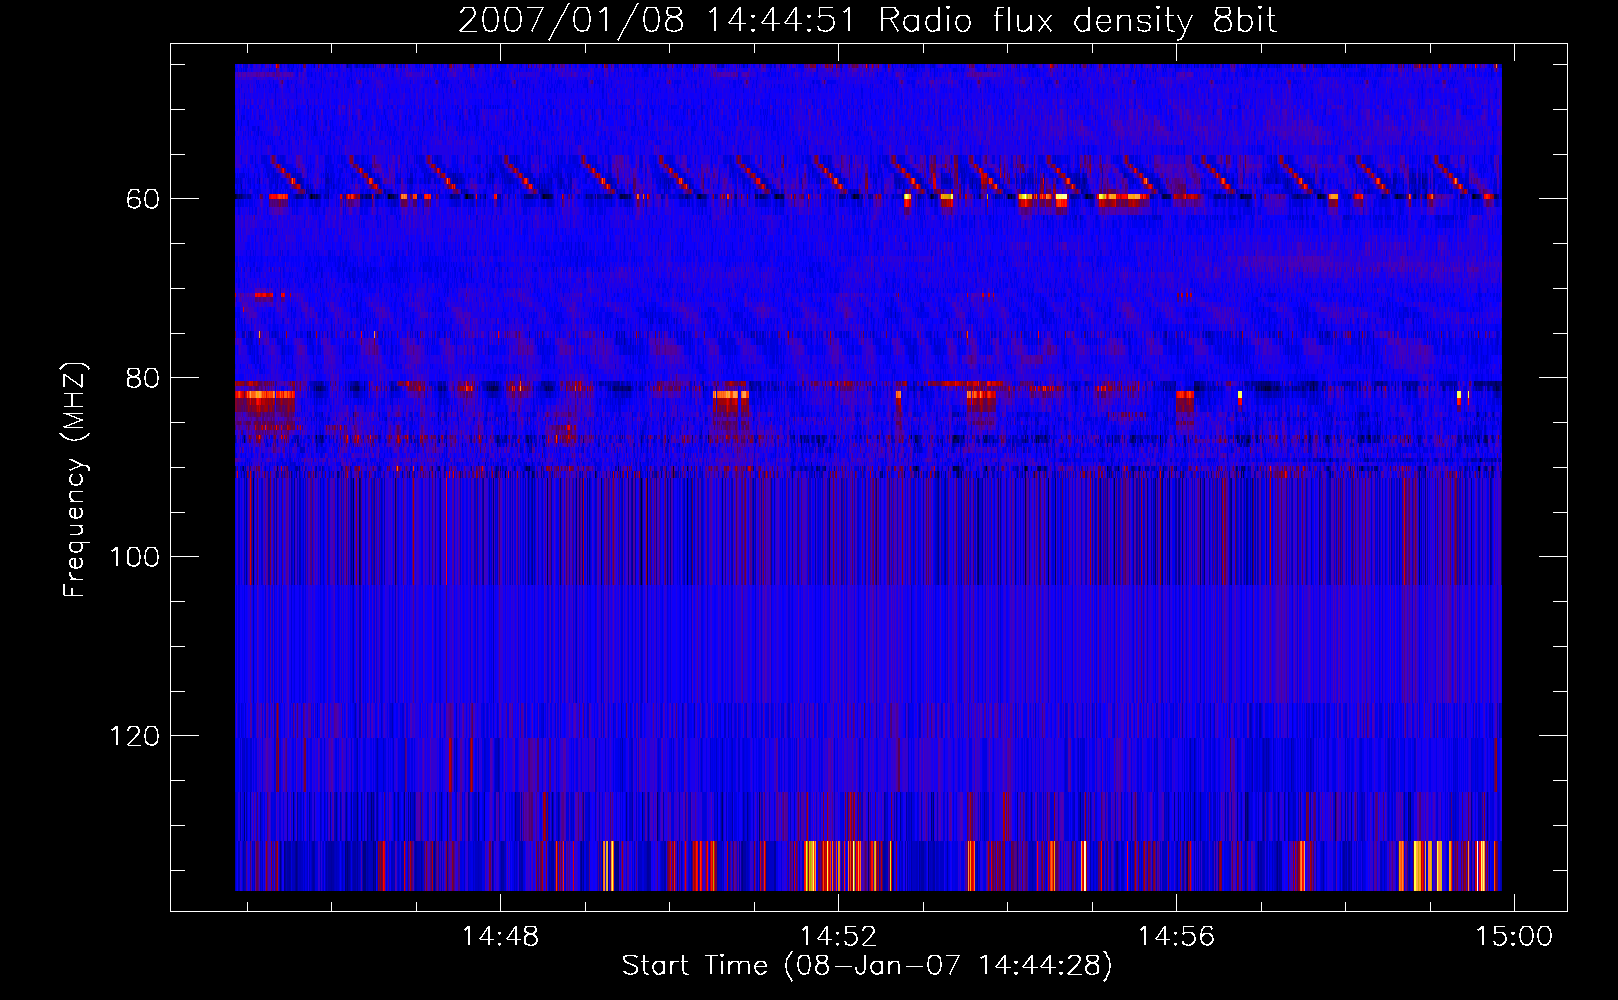Viewport: 1618px width, 1000px height.
Task: Select the "Frequency (MHZ)" axis label
Action: point(75,479)
